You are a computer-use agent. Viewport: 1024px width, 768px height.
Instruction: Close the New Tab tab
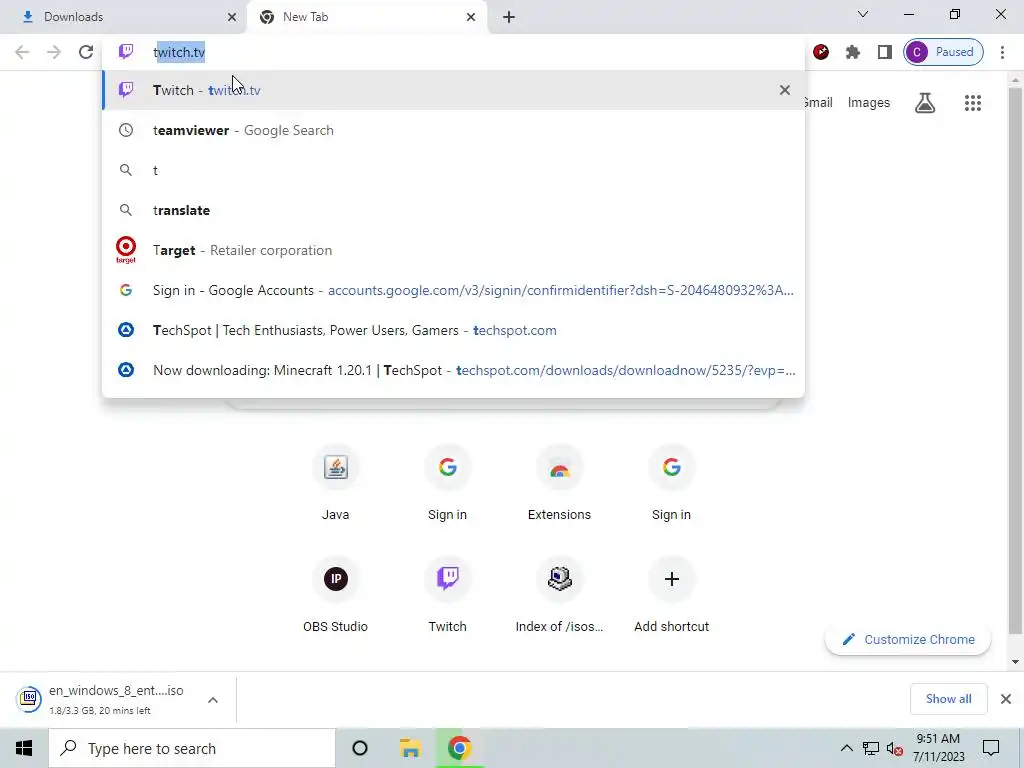coord(471,17)
